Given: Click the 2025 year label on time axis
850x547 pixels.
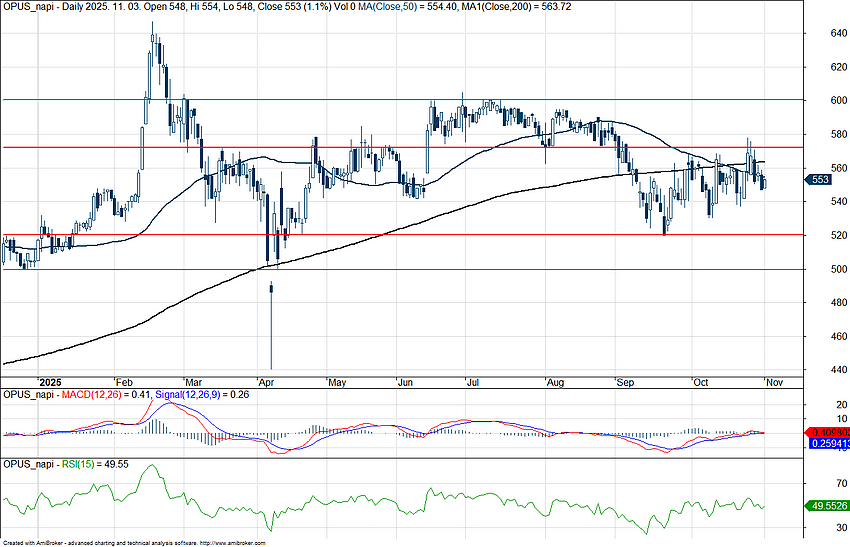Looking at the screenshot, I should (x=48, y=382).
